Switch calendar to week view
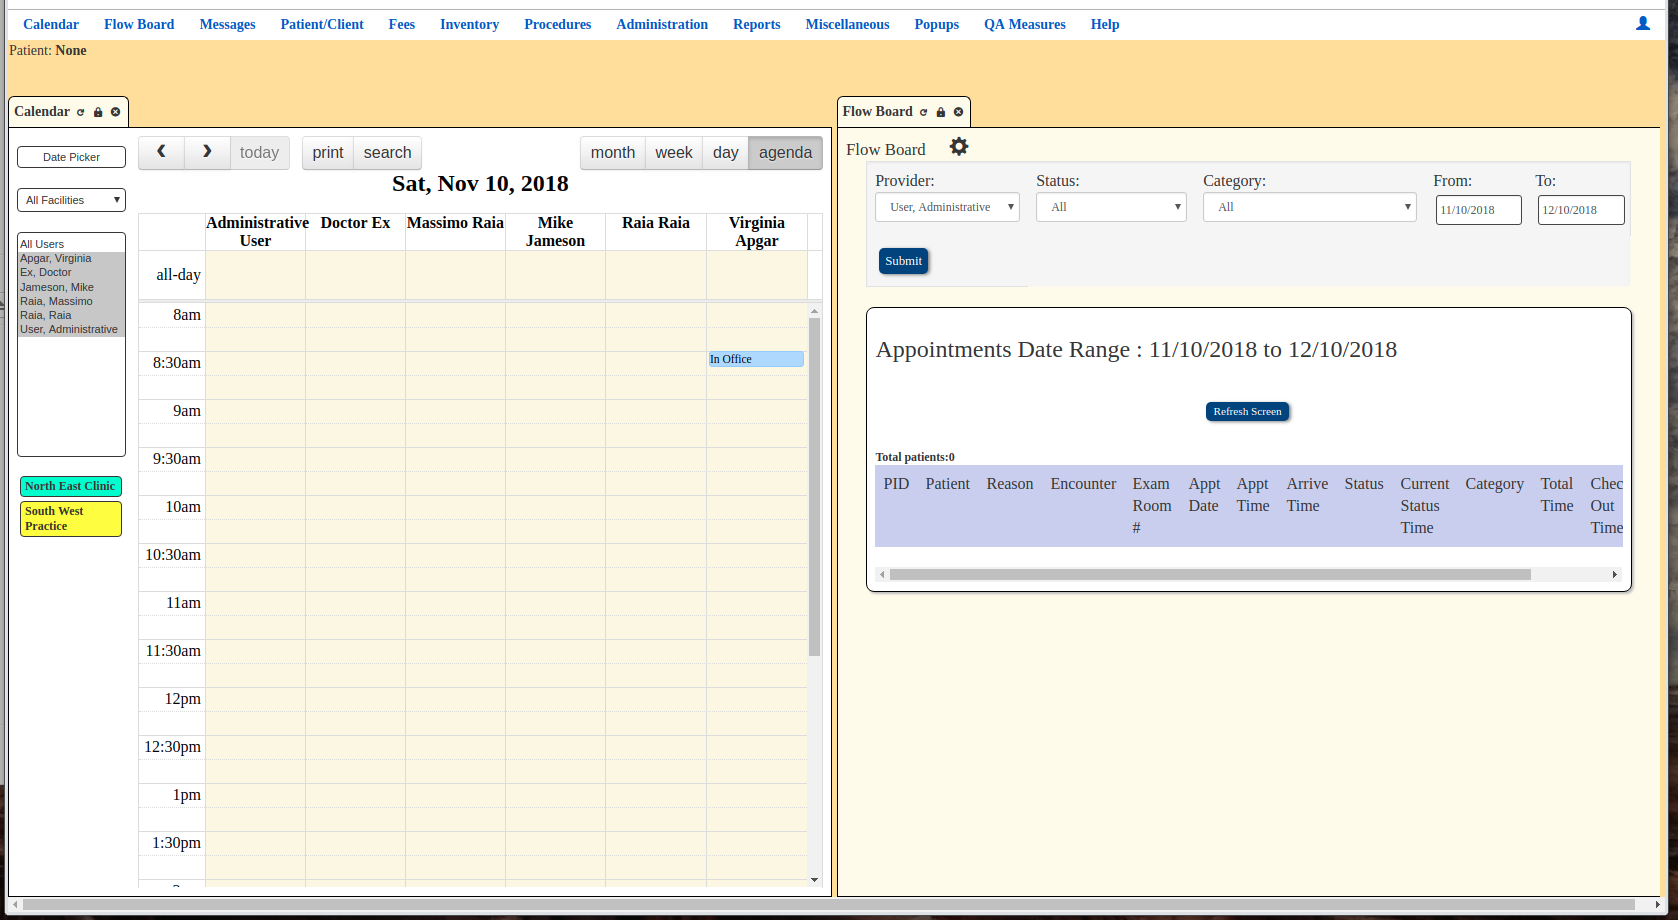The image size is (1678, 920). pyautogui.click(x=674, y=152)
